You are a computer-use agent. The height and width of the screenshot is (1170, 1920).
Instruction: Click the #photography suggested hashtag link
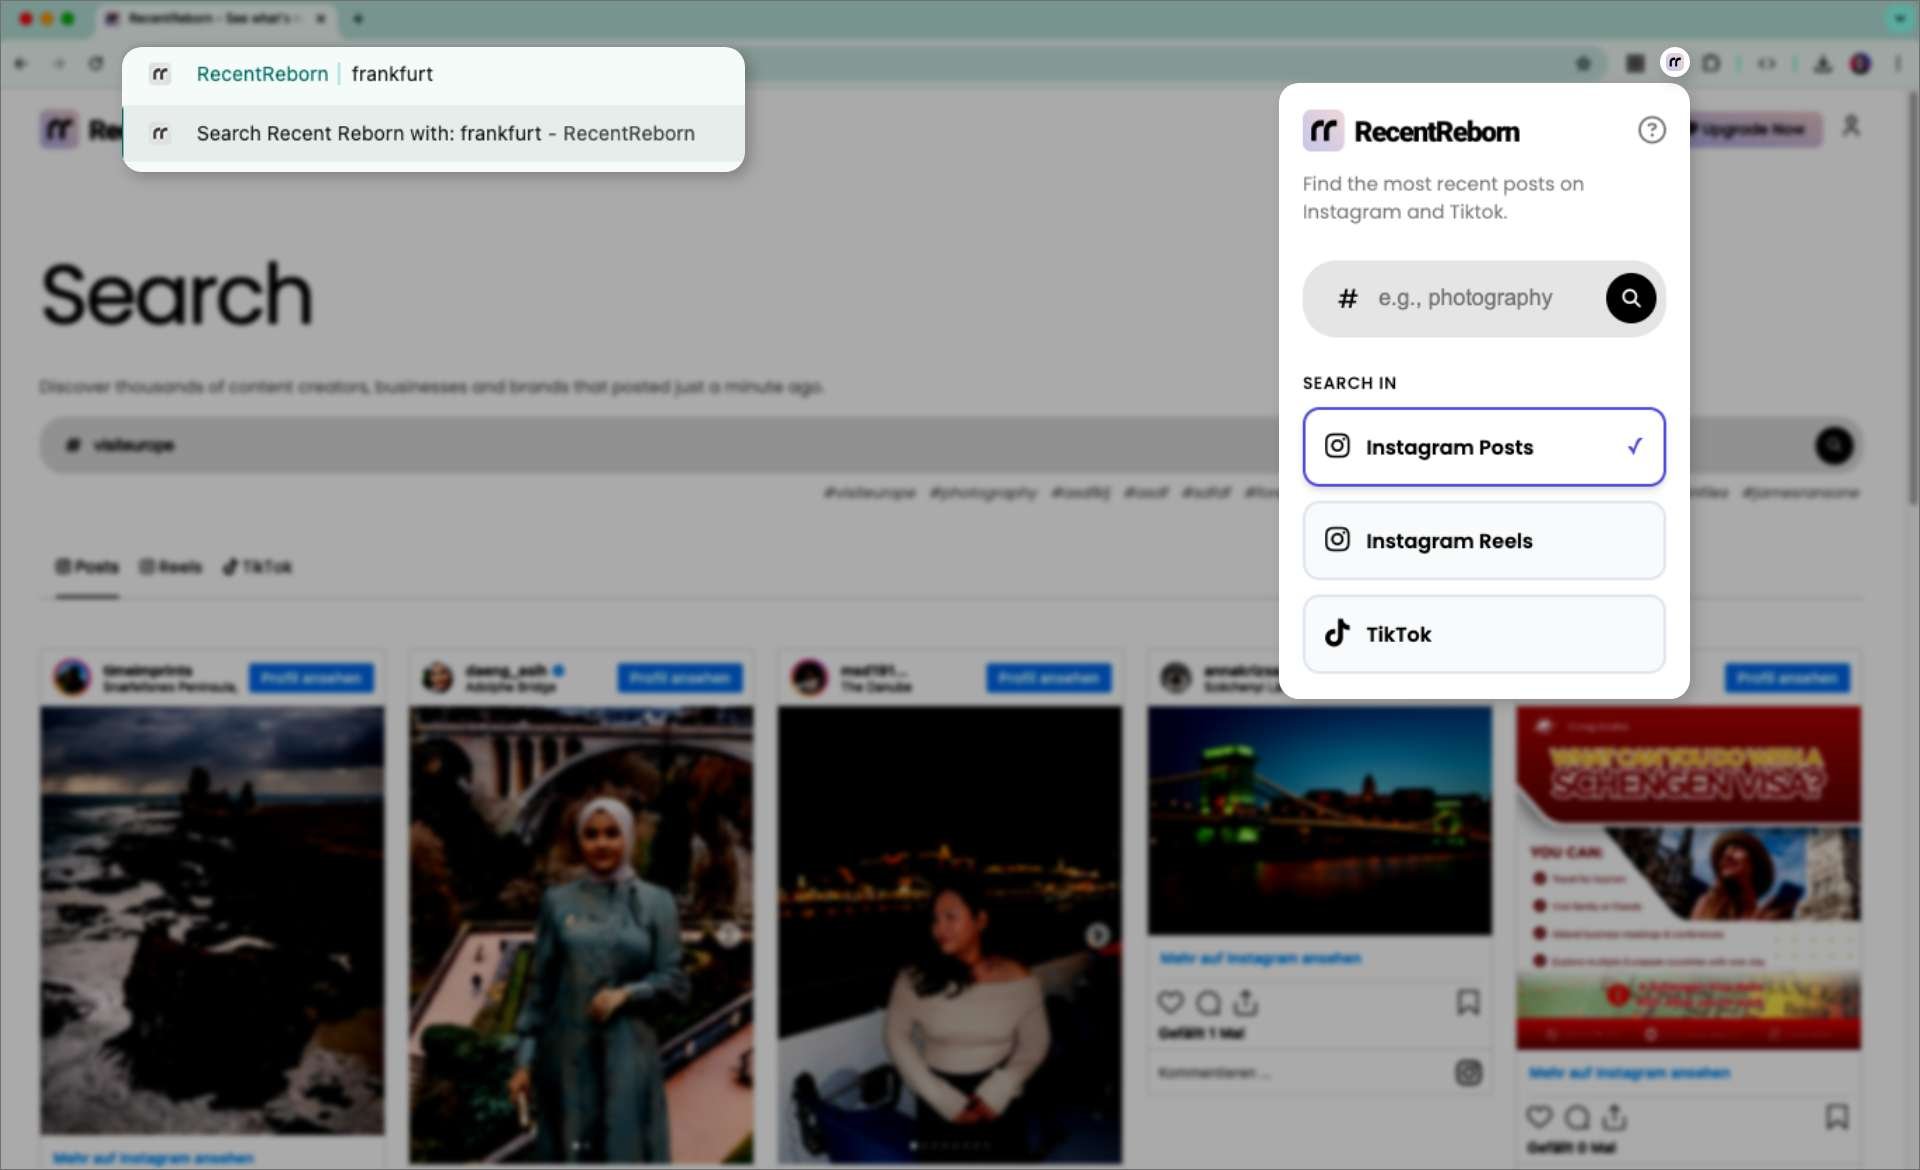tap(983, 492)
